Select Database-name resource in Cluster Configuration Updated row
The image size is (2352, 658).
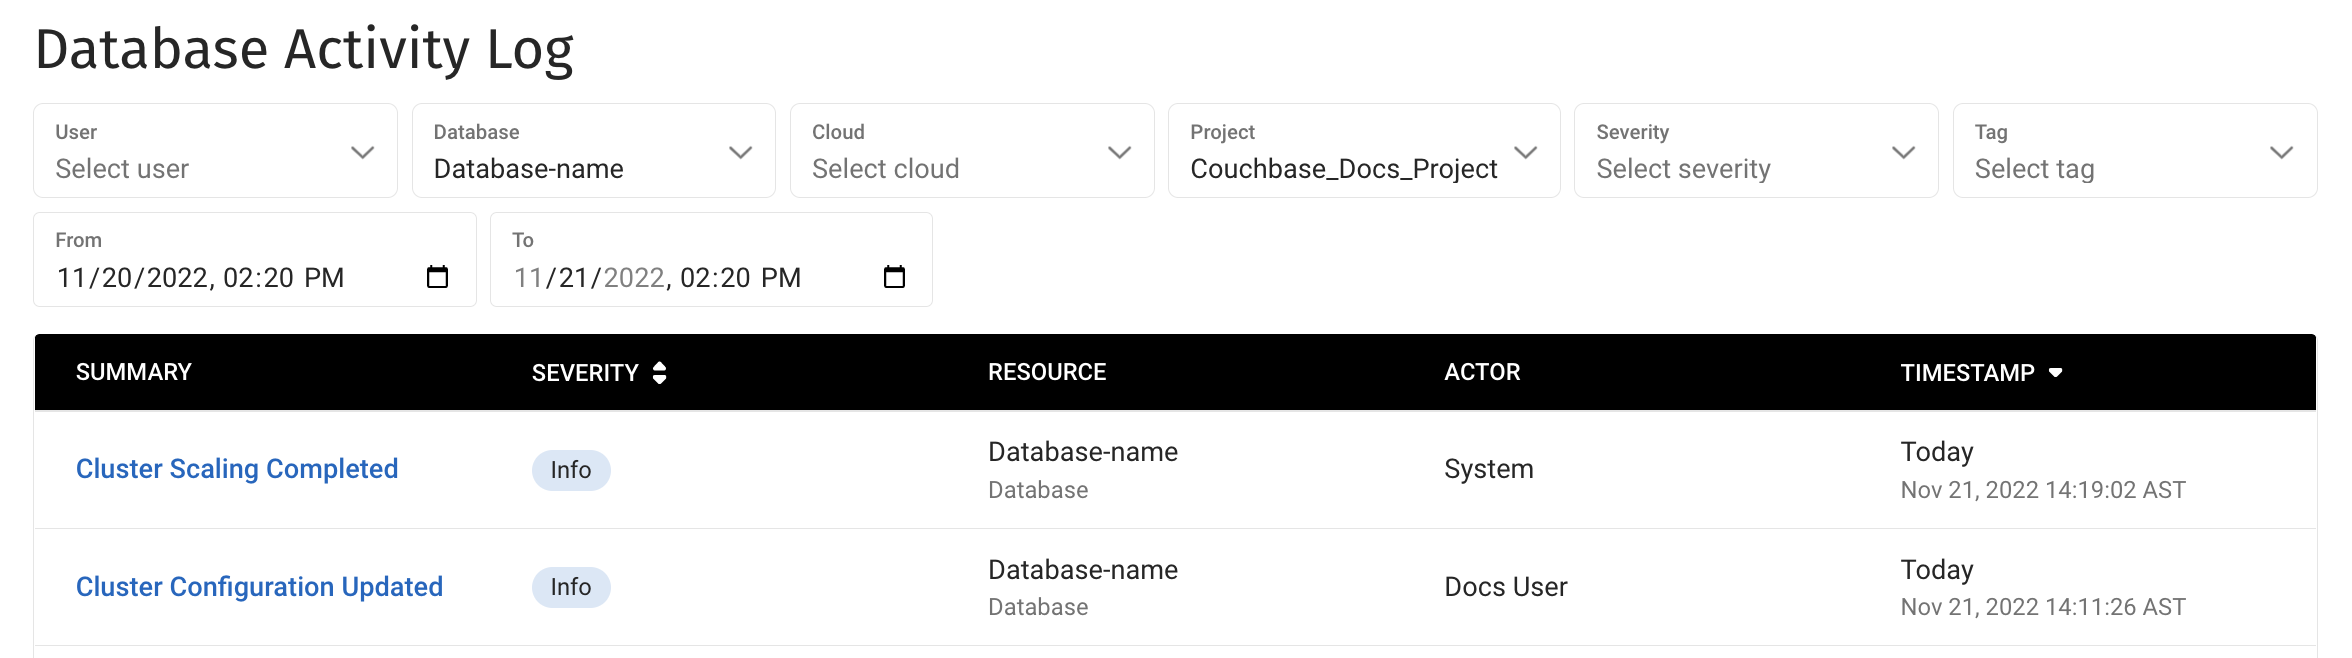[1083, 570]
